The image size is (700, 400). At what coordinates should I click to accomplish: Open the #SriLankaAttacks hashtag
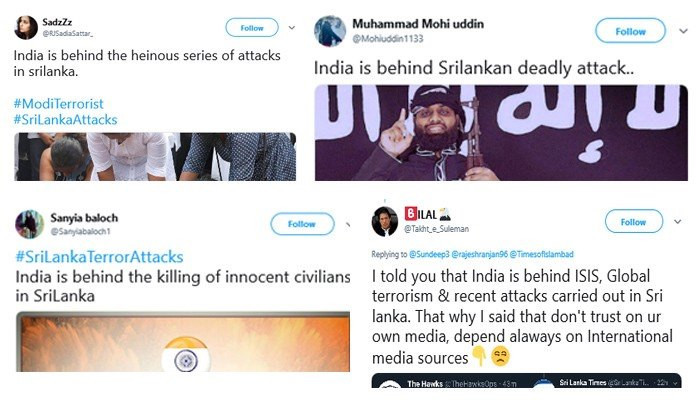point(65,119)
